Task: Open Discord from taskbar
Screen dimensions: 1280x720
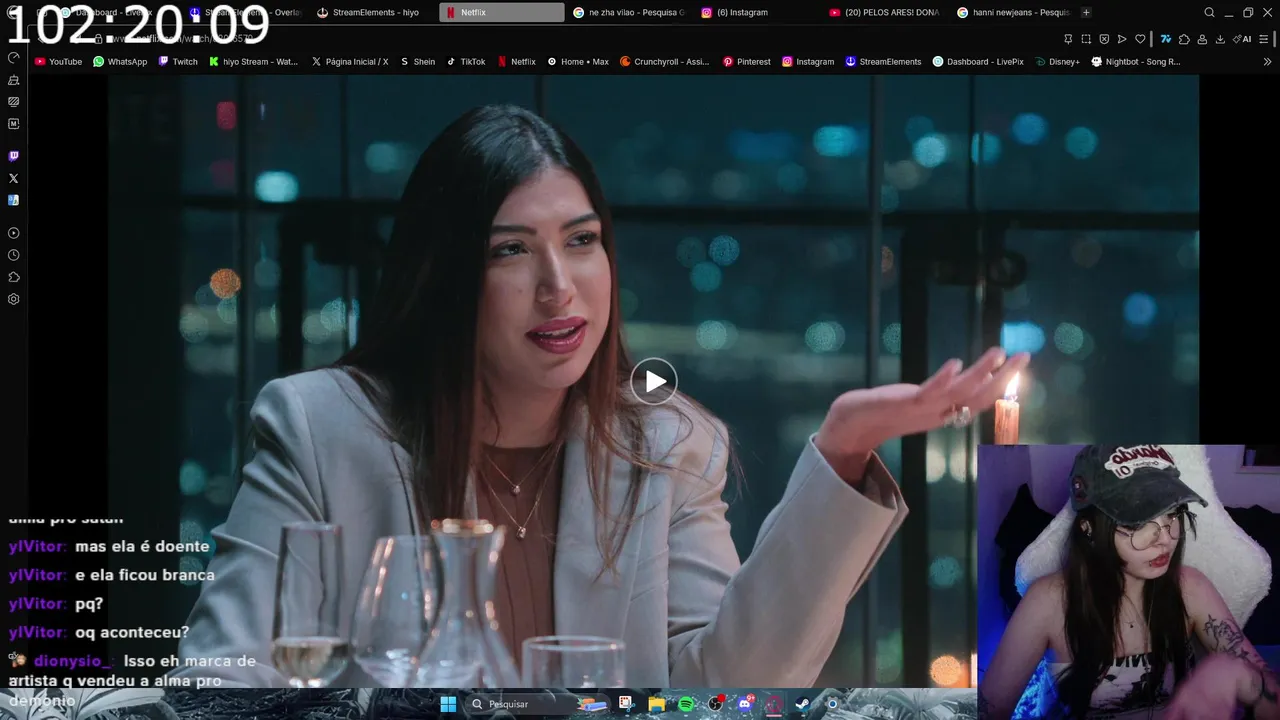Action: point(746,704)
